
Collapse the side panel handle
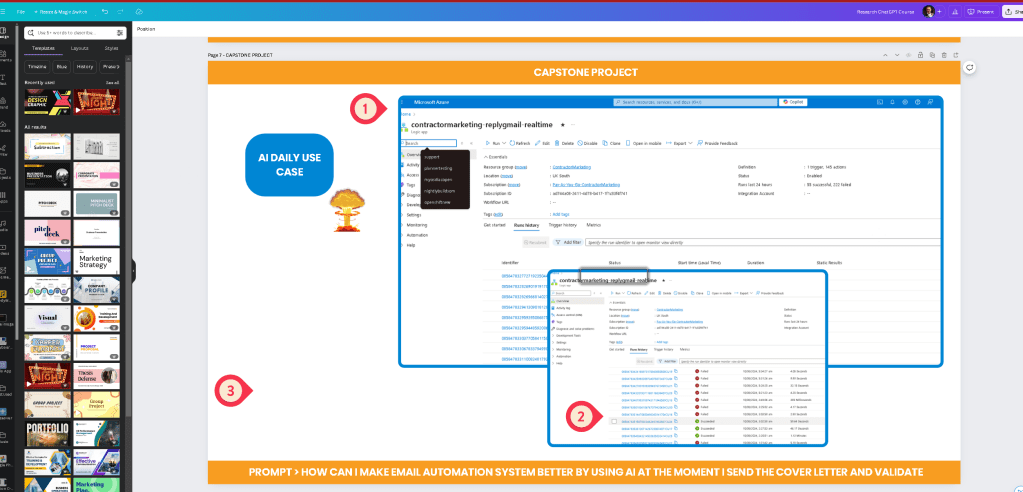point(134,270)
